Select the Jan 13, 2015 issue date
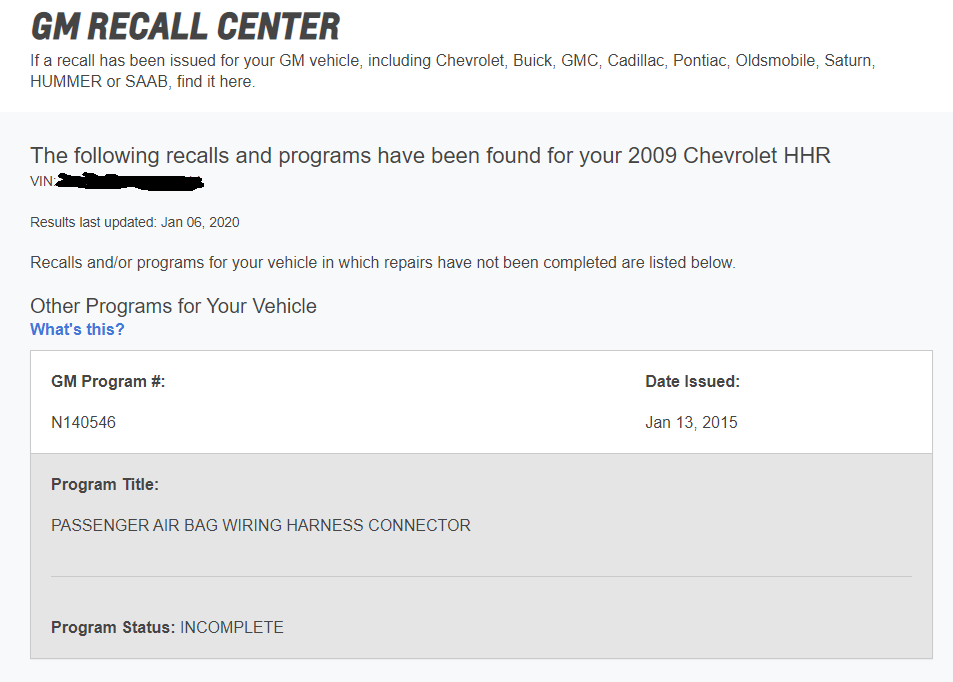This screenshot has height=682, width=953. [x=691, y=423]
